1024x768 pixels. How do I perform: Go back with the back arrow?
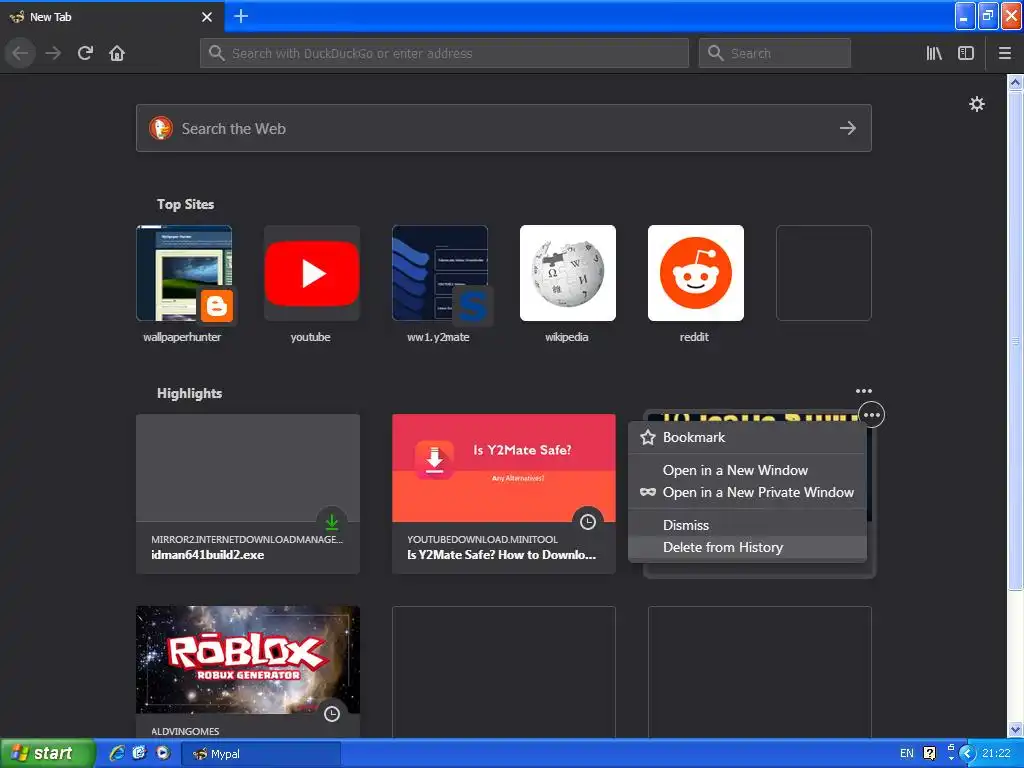click(20, 53)
